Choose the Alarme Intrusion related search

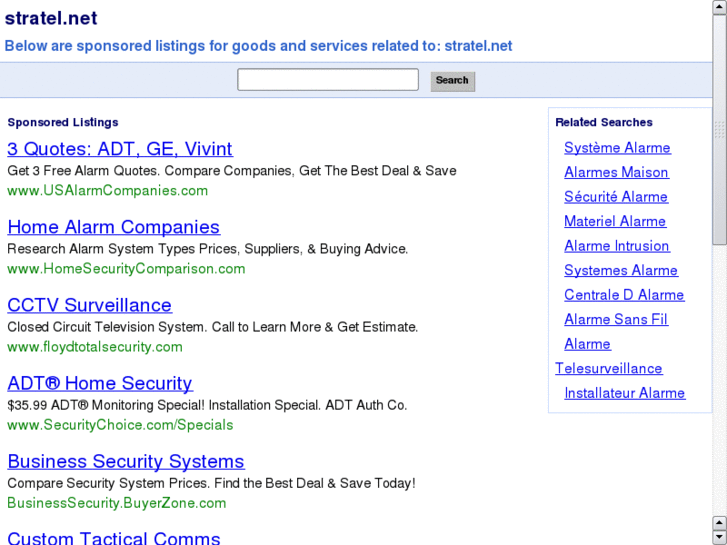pyautogui.click(x=617, y=246)
